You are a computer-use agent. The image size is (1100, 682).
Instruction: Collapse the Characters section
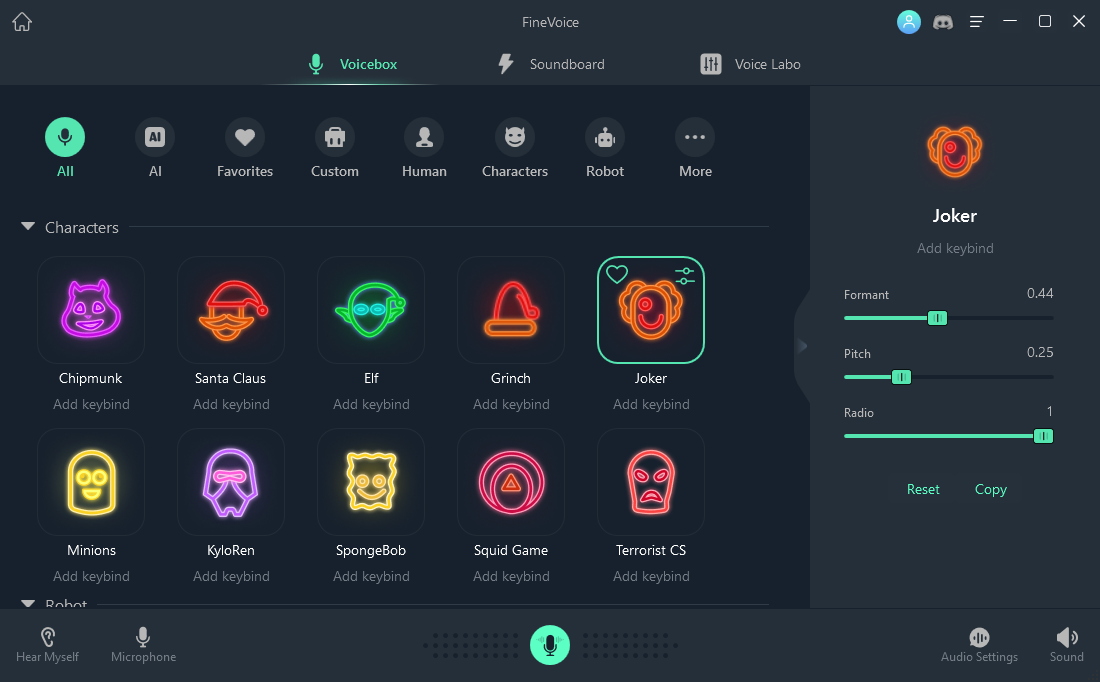28,227
